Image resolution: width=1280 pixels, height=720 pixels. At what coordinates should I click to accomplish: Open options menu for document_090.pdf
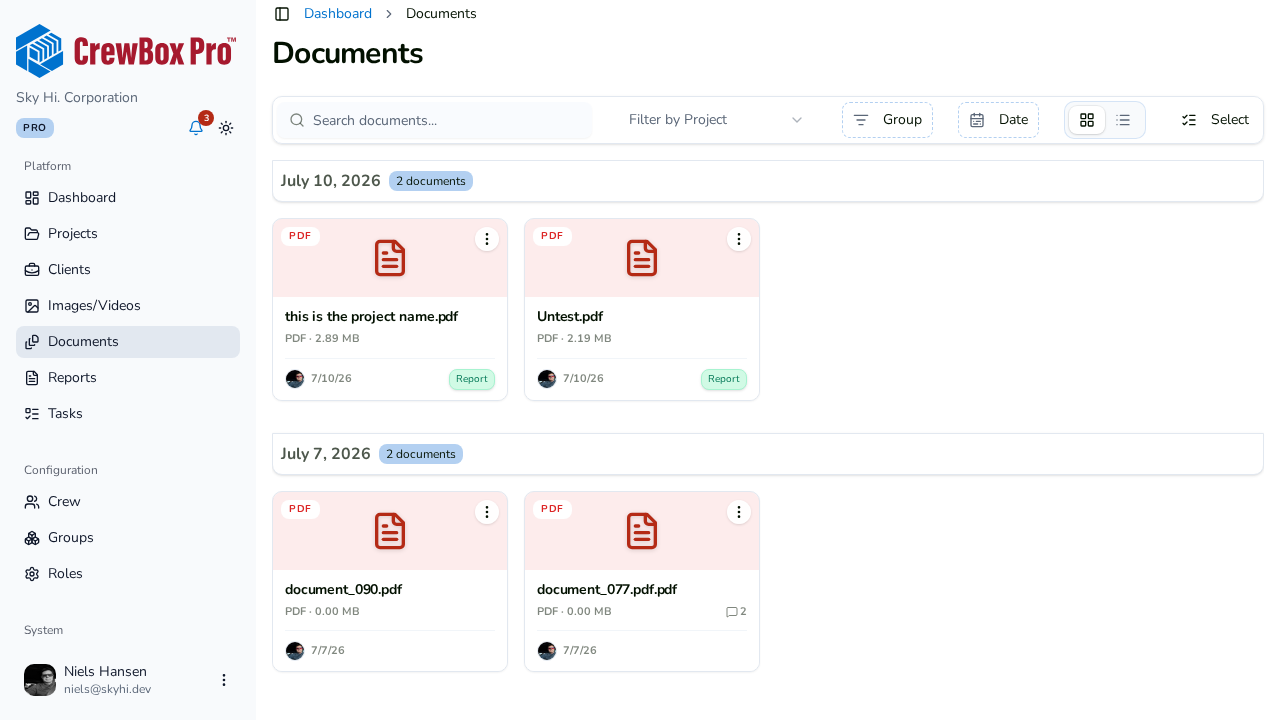coord(487,512)
